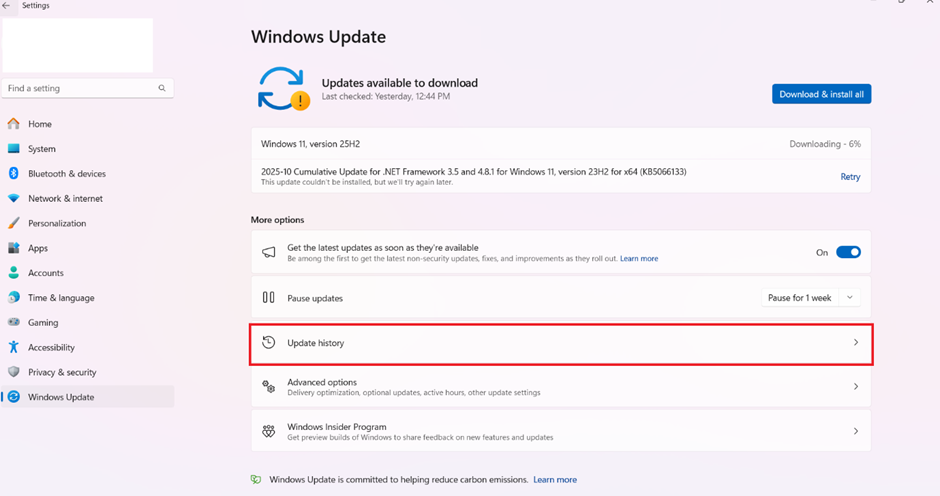
Task: Open Learn more link about carbon emissions
Action: tap(555, 480)
